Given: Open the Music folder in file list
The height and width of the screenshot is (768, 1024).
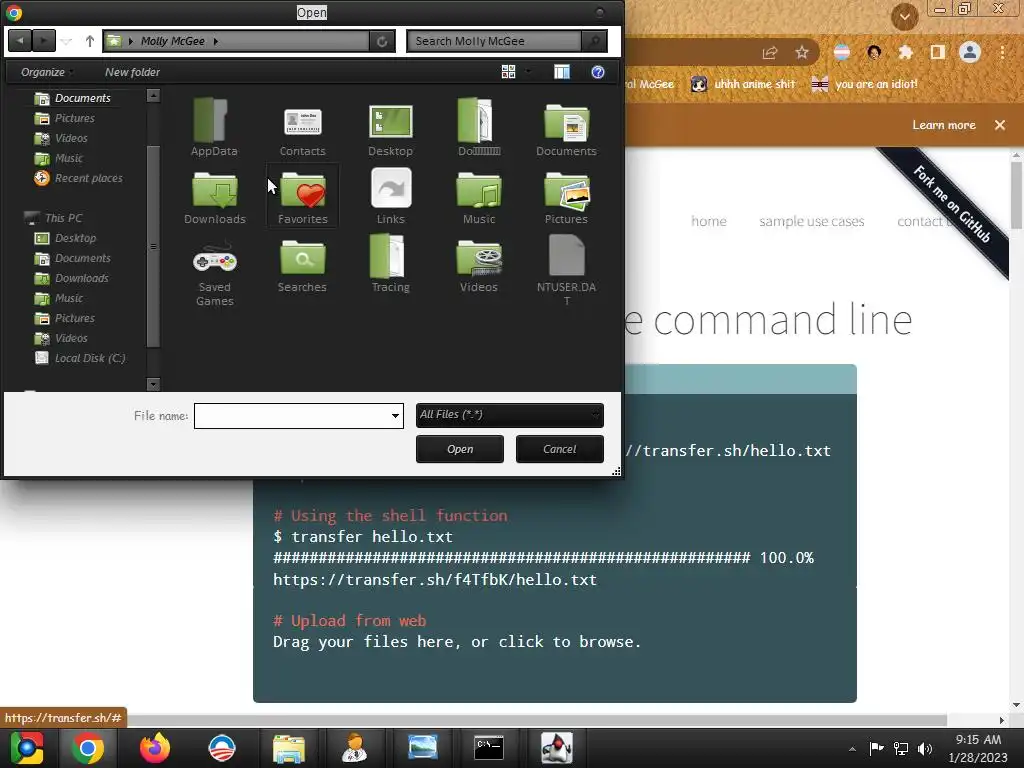Looking at the screenshot, I should coord(479,197).
